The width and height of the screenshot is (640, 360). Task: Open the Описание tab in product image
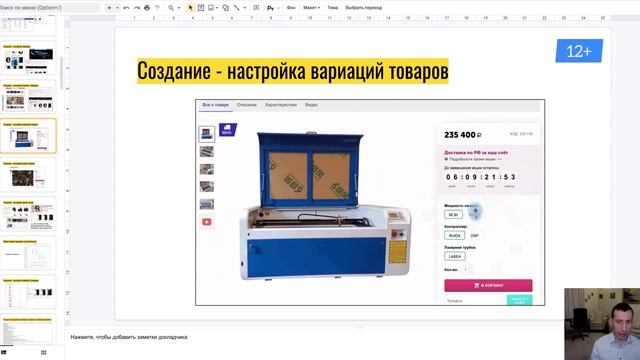(247, 105)
